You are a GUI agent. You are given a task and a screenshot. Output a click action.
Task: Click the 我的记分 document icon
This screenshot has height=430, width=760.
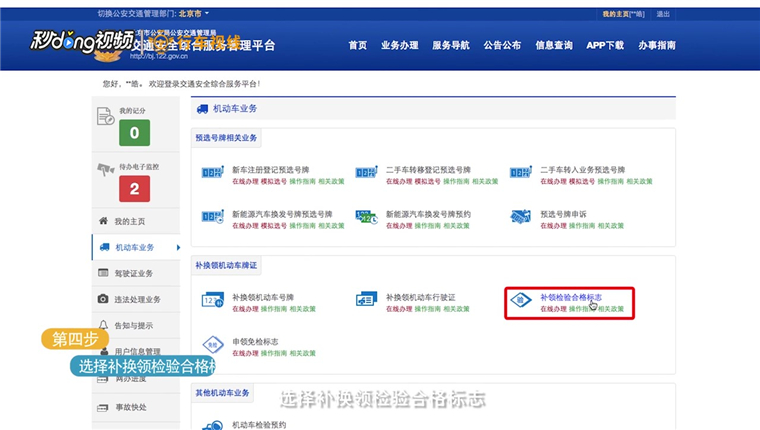pyautogui.click(x=105, y=116)
